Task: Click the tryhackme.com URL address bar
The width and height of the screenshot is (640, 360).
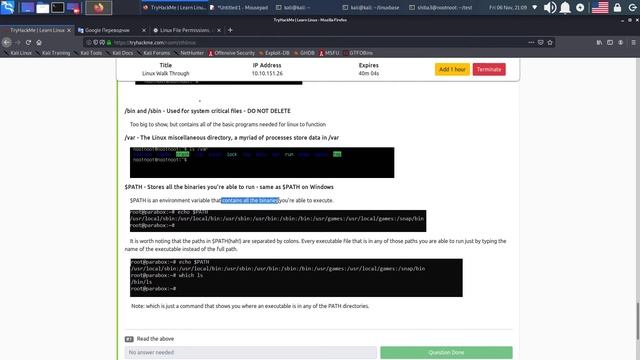Action: (318, 42)
